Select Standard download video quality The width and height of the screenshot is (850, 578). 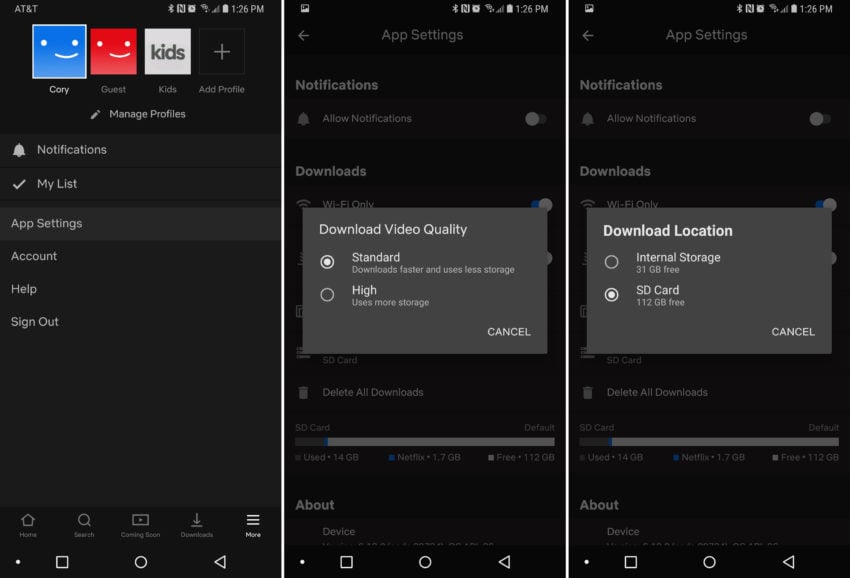(x=424, y=262)
